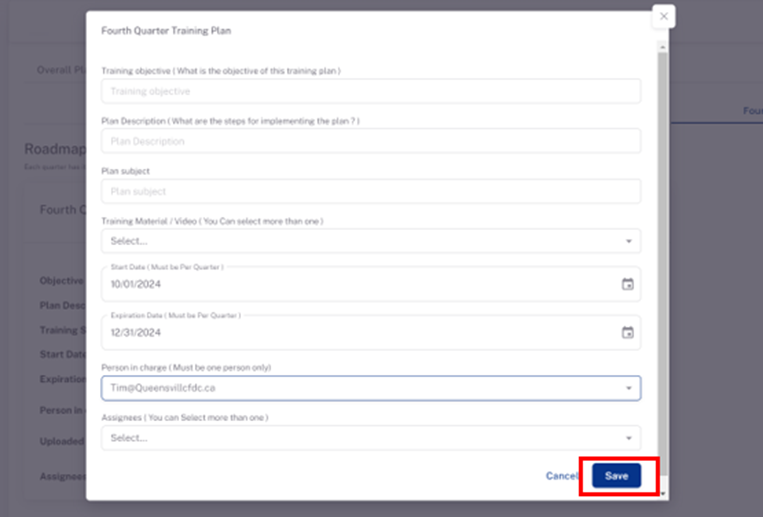Viewport: 763px width, 517px height.
Task: Save the training plan
Action: click(x=617, y=476)
